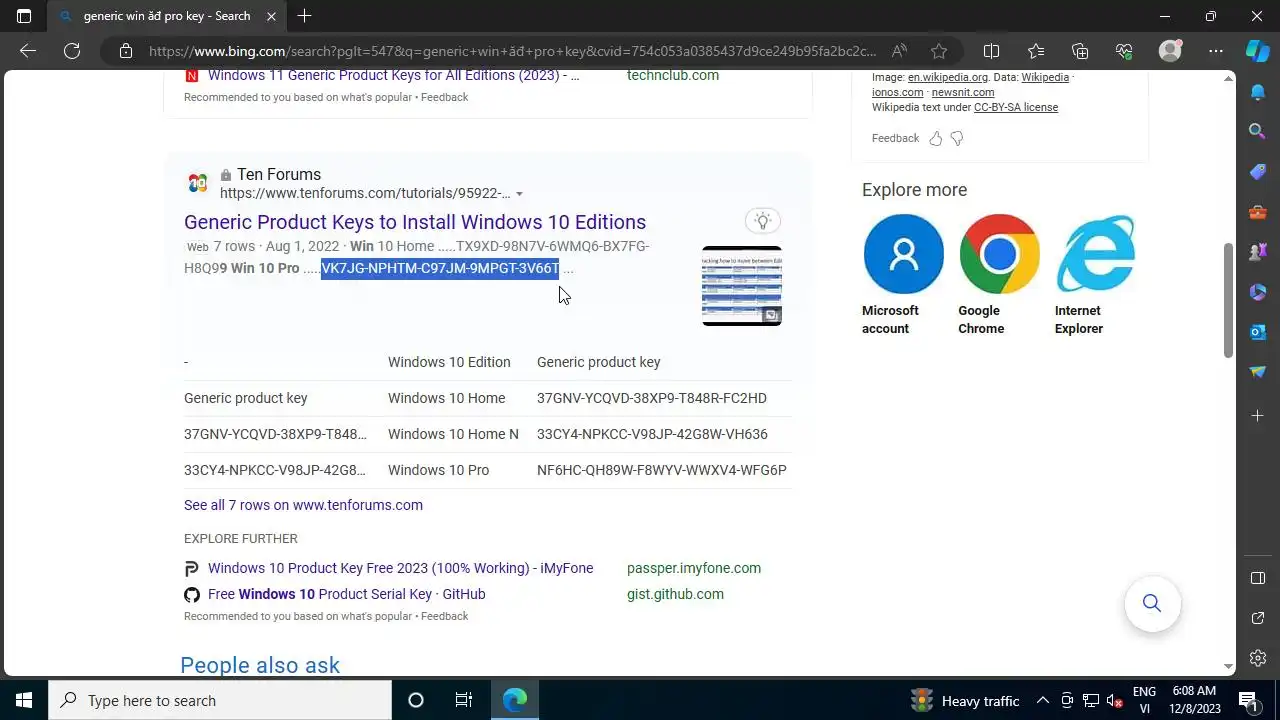Open the Microsoft account explore tile
This screenshot has width=1280, height=720.
pyautogui.click(x=903, y=274)
